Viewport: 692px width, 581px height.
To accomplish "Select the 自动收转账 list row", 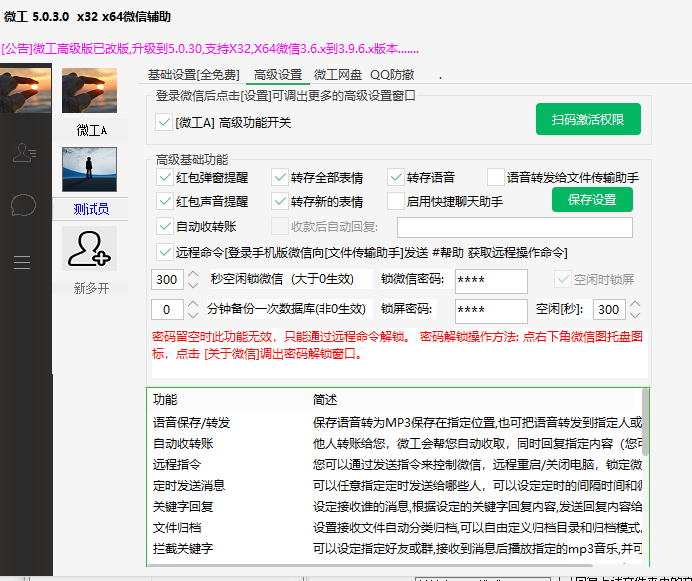I will pyautogui.click(x=395, y=443).
